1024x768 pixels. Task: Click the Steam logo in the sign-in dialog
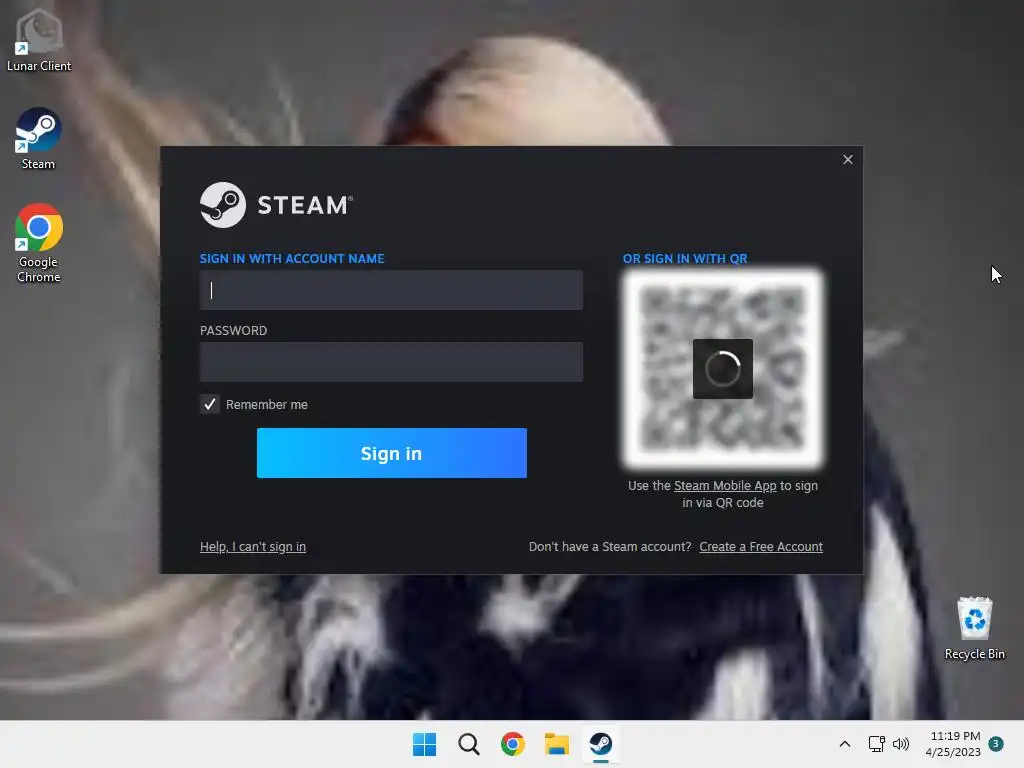276,205
